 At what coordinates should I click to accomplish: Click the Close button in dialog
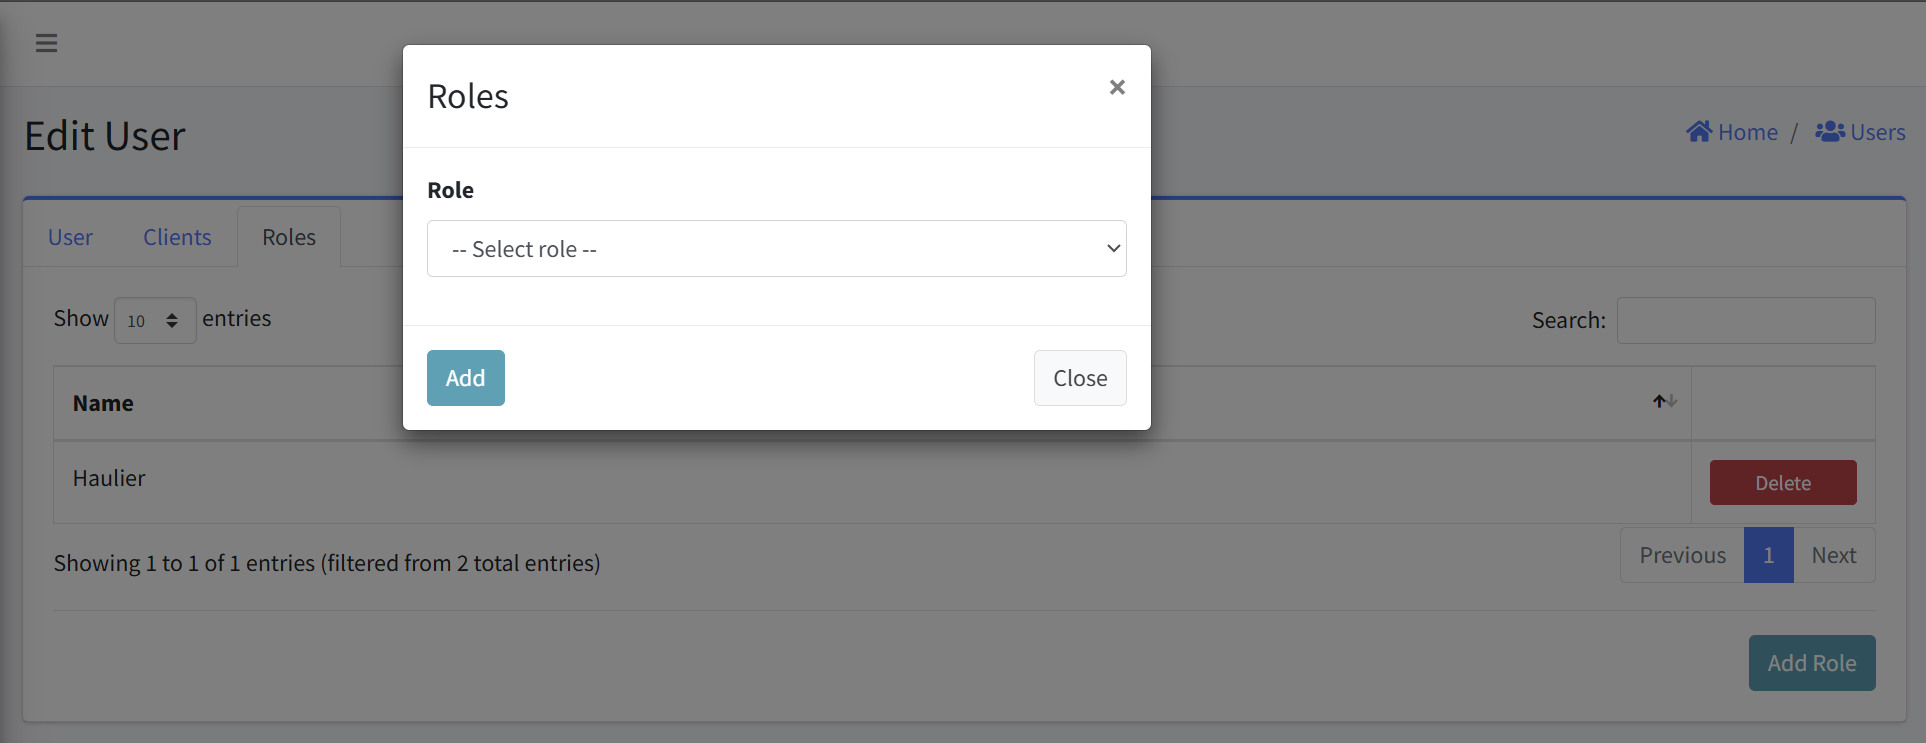coord(1080,378)
